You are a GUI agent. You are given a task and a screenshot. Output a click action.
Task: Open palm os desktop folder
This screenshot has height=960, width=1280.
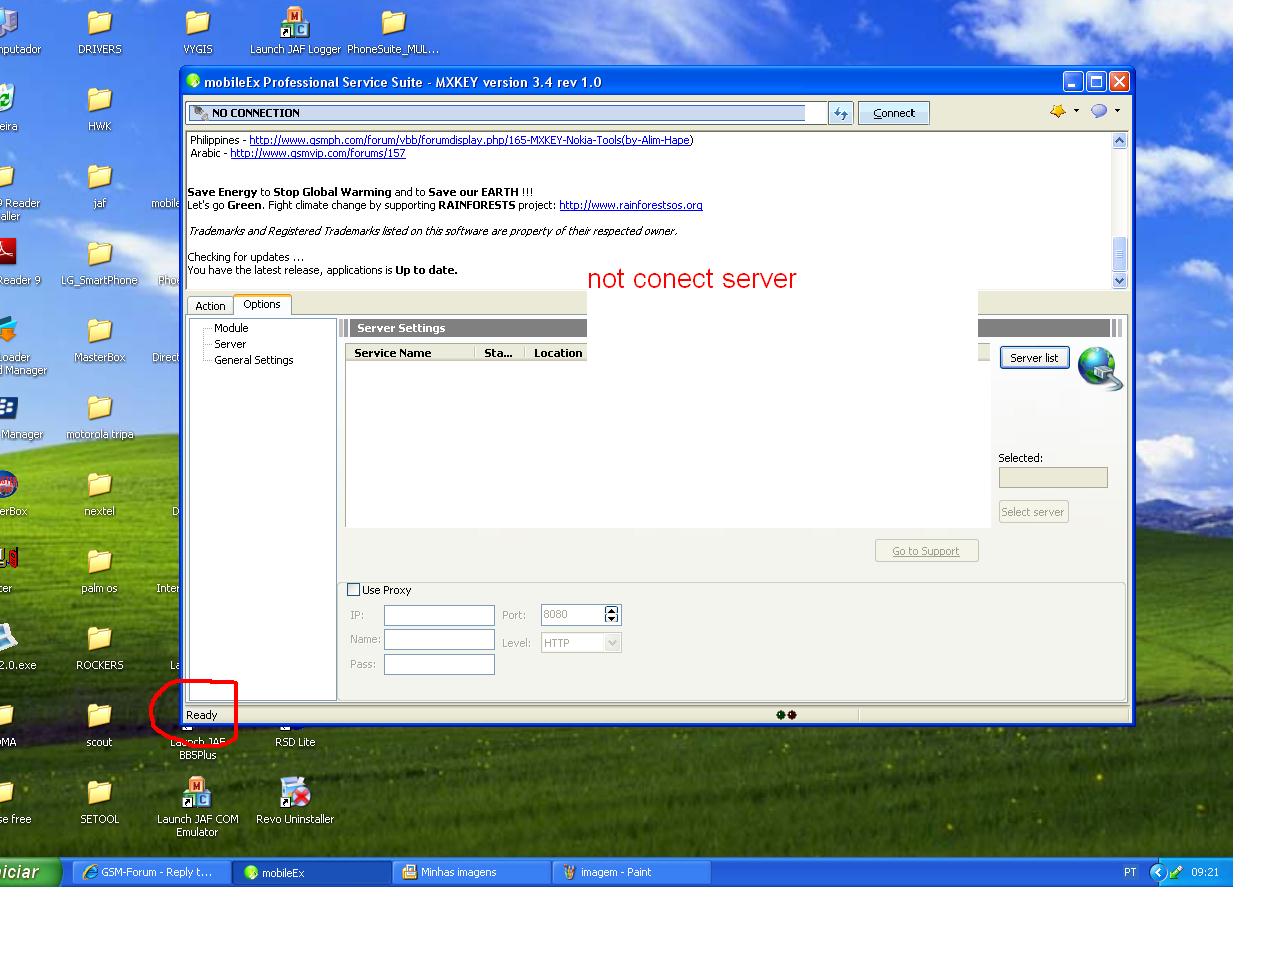[x=99, y=570]
